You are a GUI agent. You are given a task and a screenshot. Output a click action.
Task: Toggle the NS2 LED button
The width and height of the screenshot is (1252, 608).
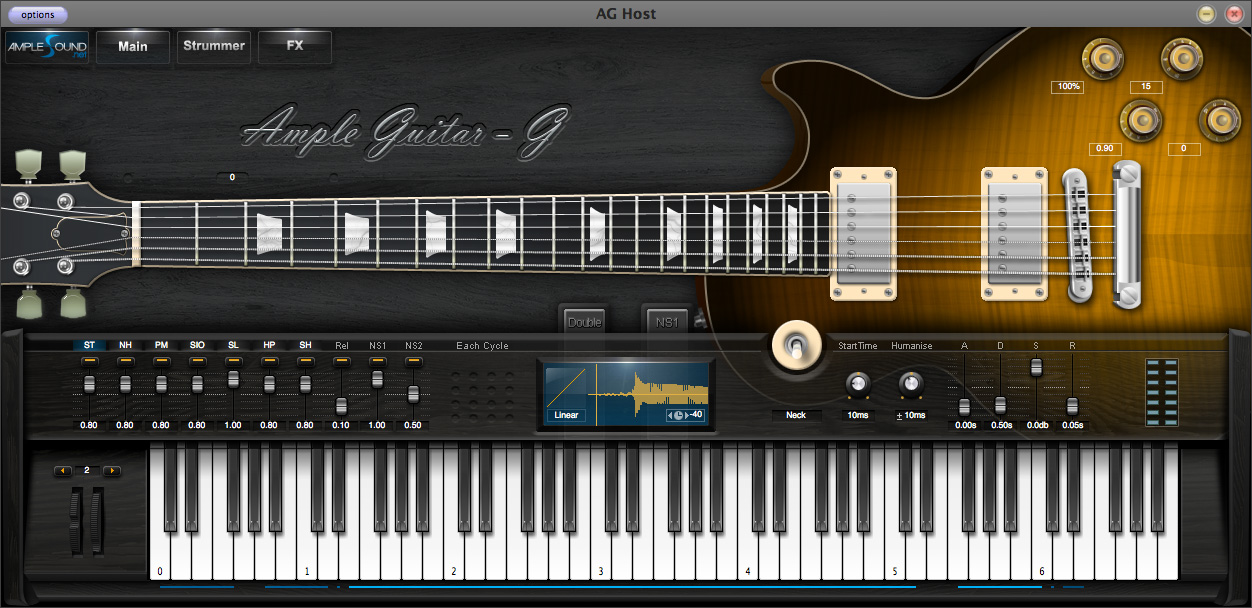pos(413,359)
